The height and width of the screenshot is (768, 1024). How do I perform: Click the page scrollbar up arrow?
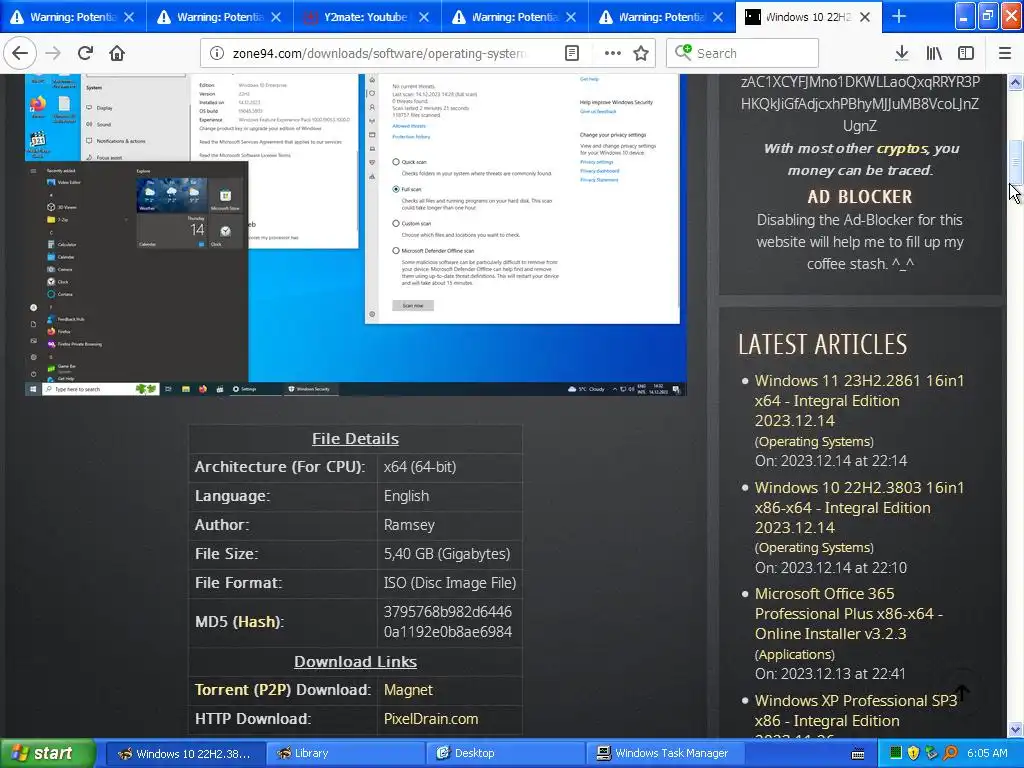(x=1016, y=82)
